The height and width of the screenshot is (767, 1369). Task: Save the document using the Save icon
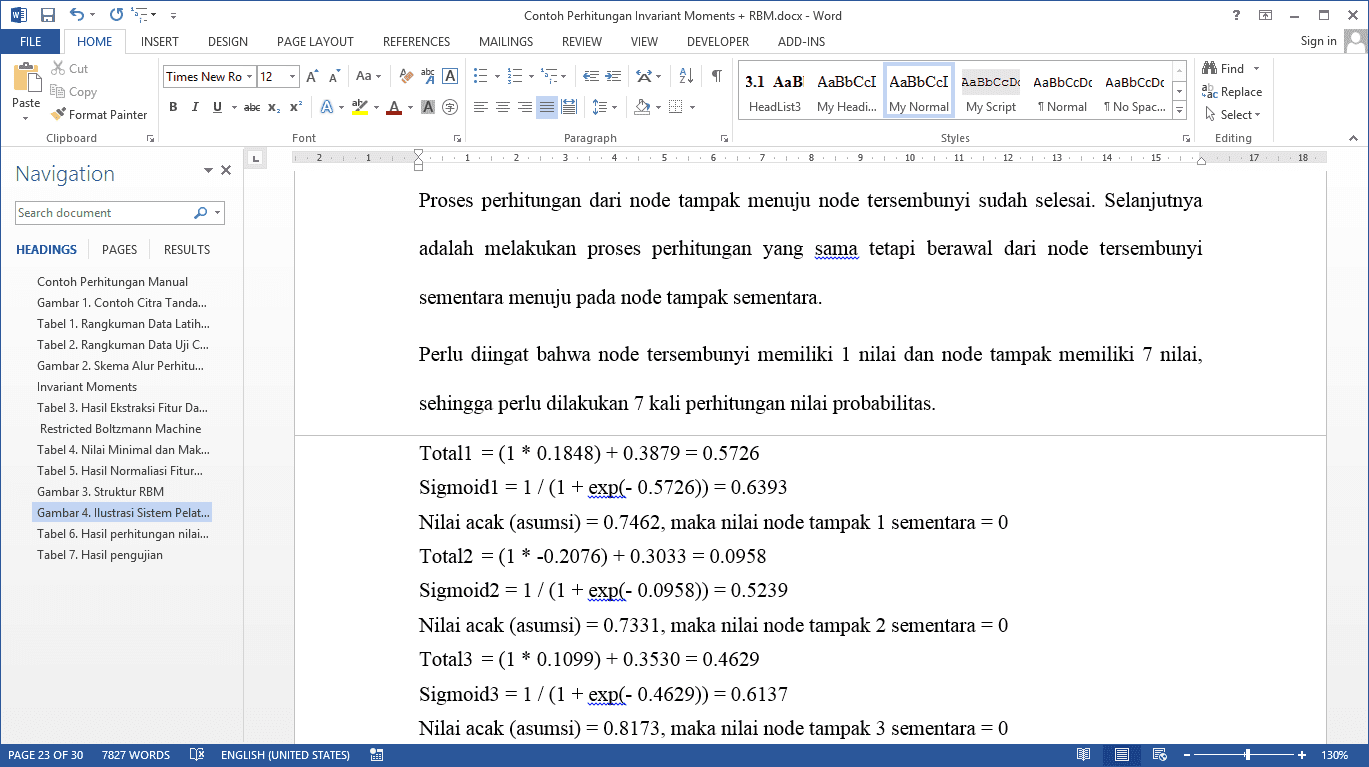(x=47, y=15)
